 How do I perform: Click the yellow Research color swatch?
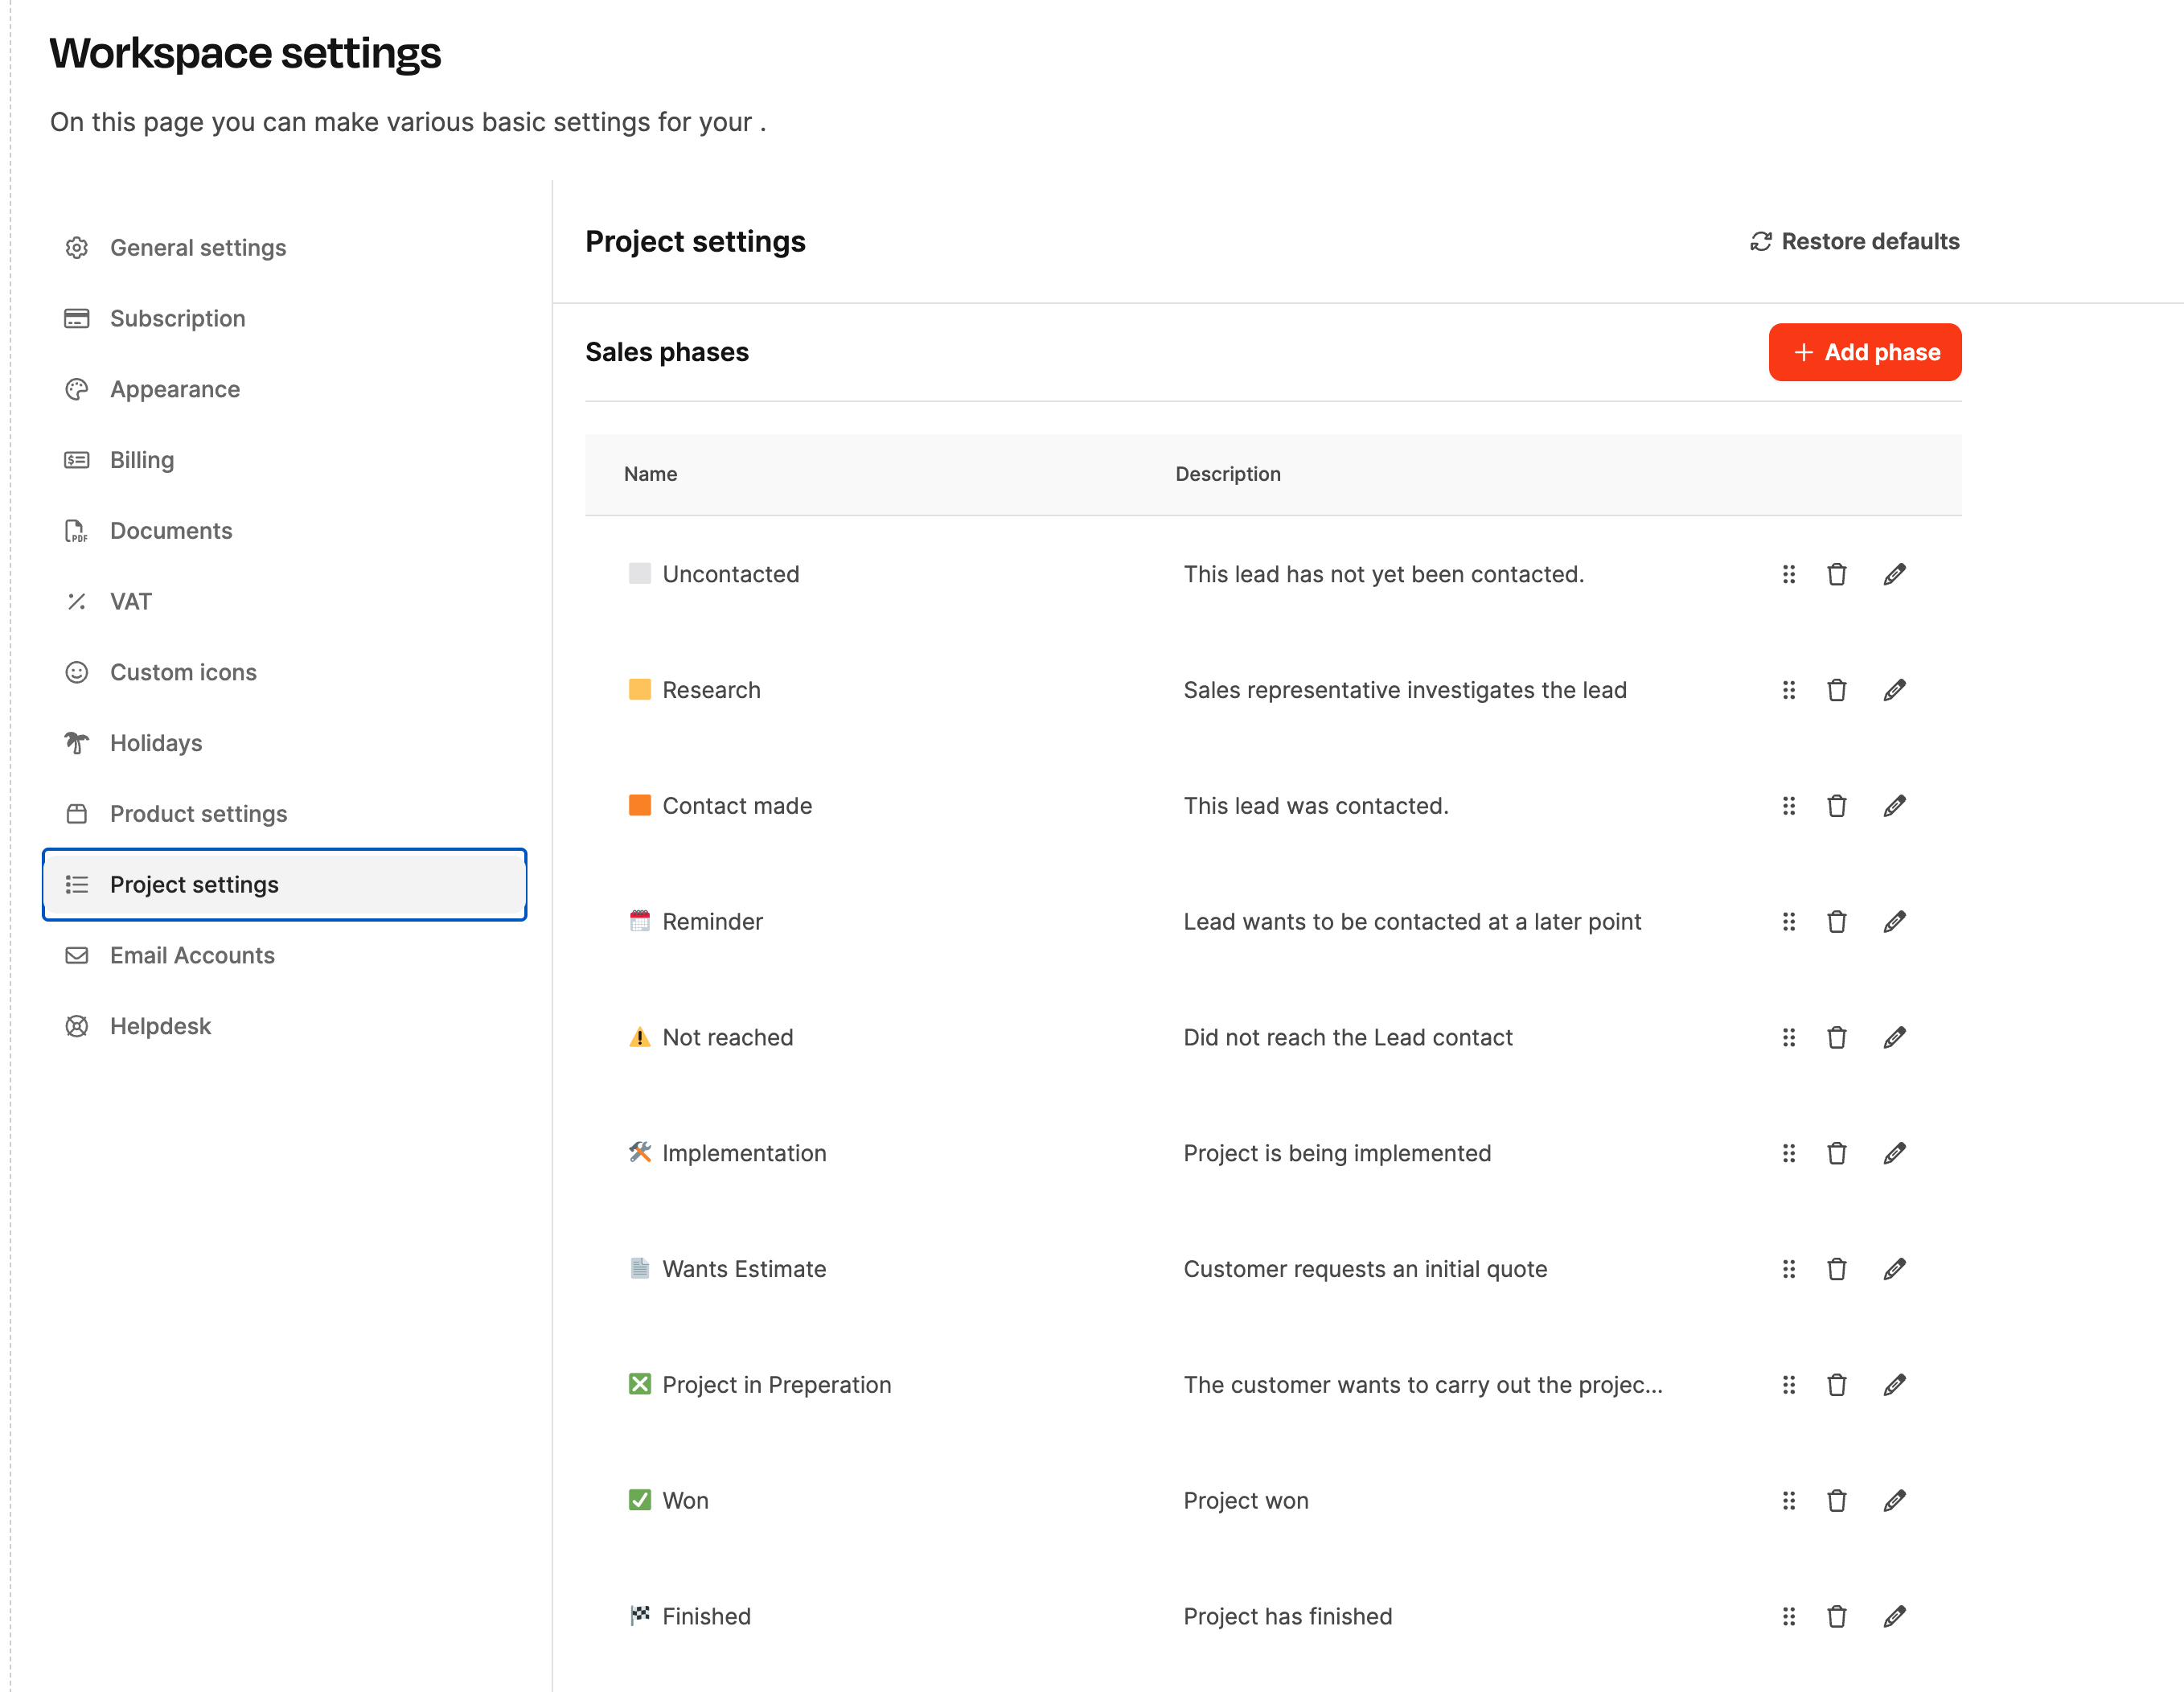pos(639,690)
